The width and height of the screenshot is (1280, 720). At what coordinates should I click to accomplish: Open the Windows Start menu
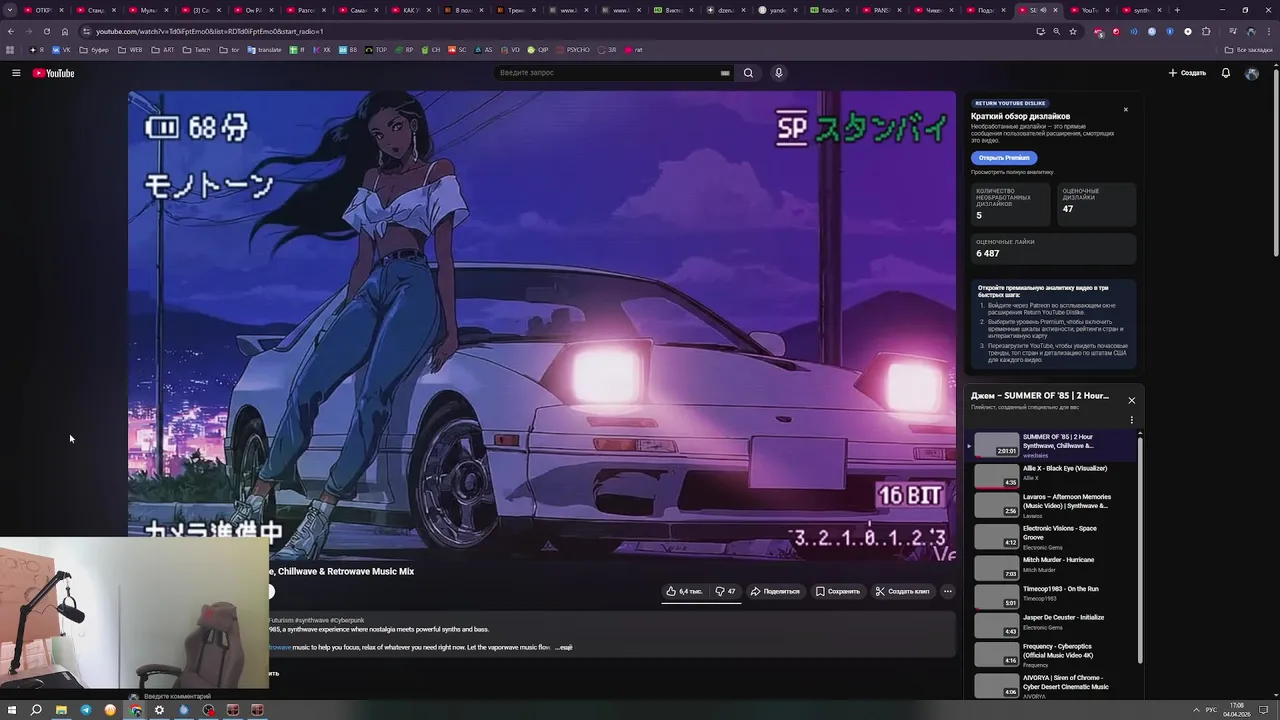coord(11,710)
